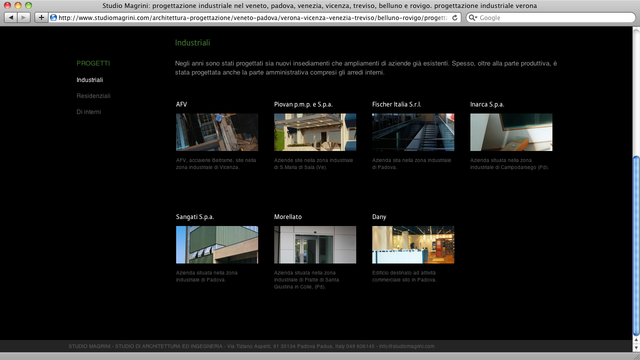The width and height of the screenshot is (640, 360).
Task: Open the AFV project thumbnail
Action: (x=217, y=132)
